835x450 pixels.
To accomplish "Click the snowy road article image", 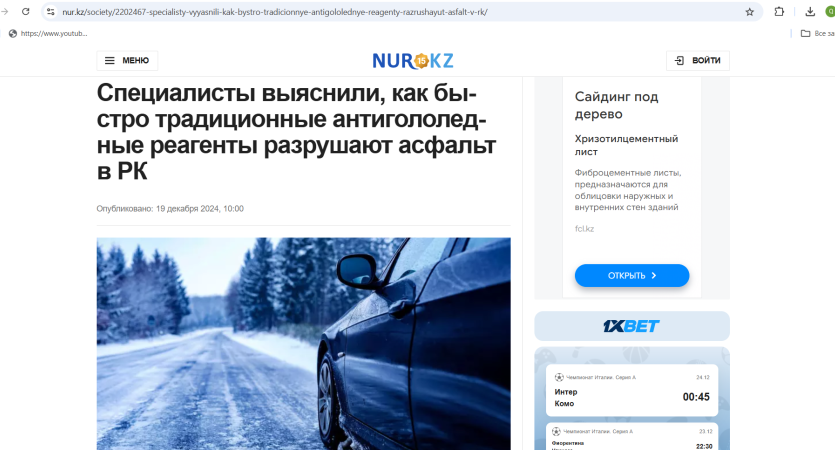I will (304, 343).
